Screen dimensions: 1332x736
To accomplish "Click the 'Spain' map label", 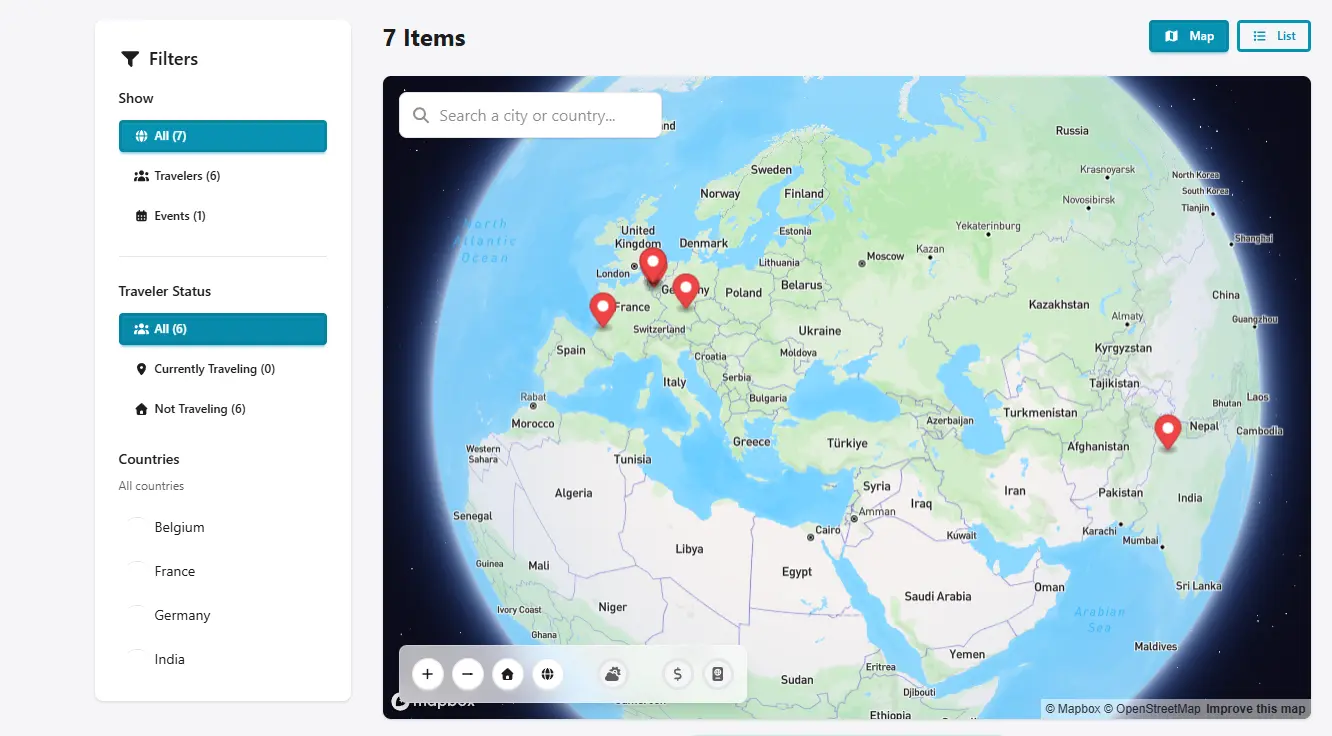I will click(x=571, y=350).
